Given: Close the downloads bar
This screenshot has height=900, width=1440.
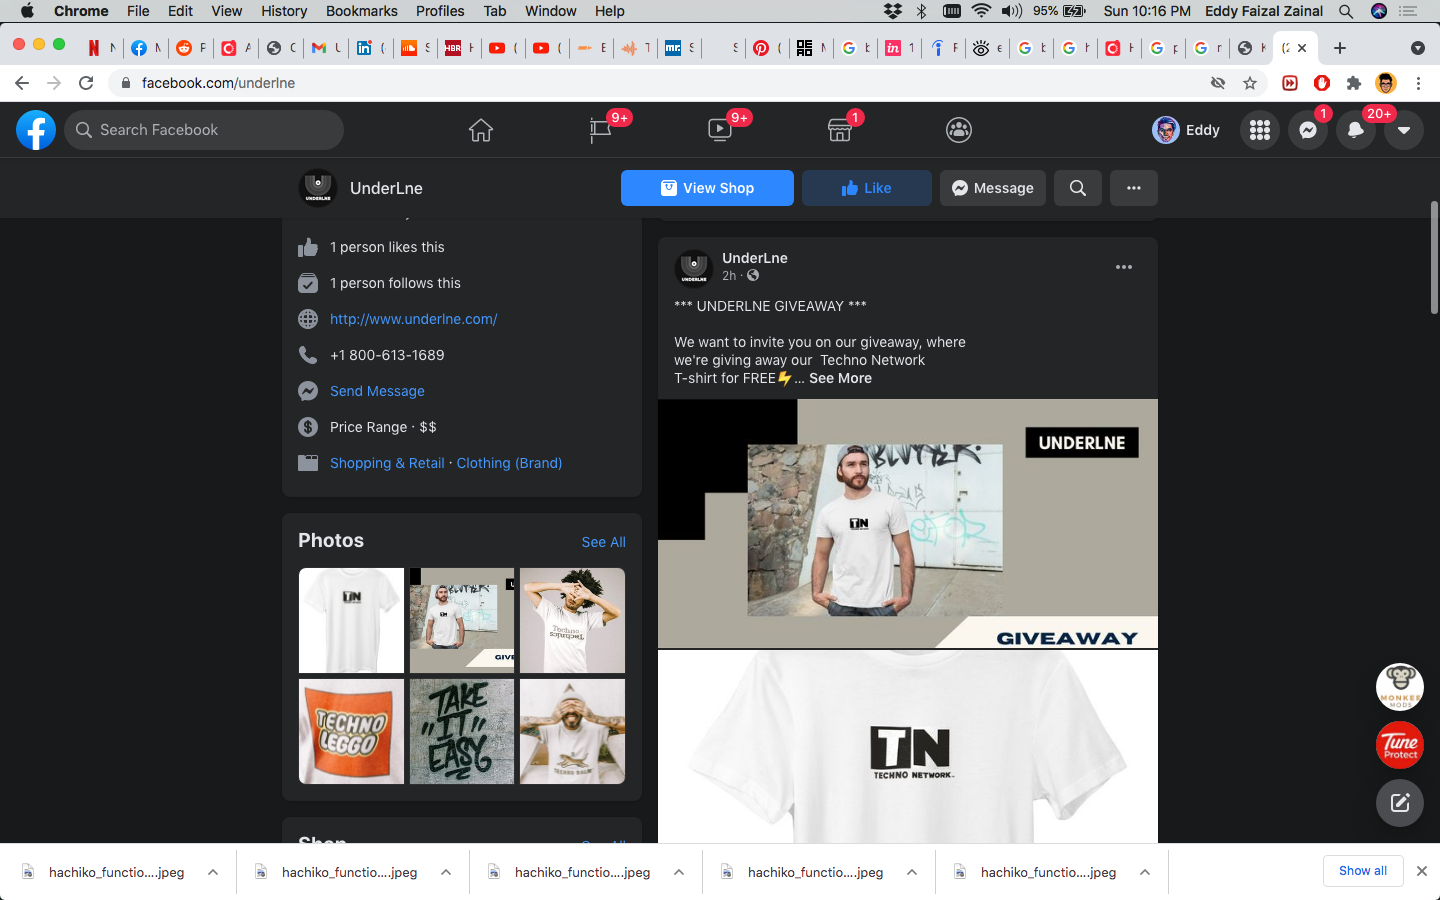Looking at the screenshot, I should pyautogui.click(x=1422, y=871).
